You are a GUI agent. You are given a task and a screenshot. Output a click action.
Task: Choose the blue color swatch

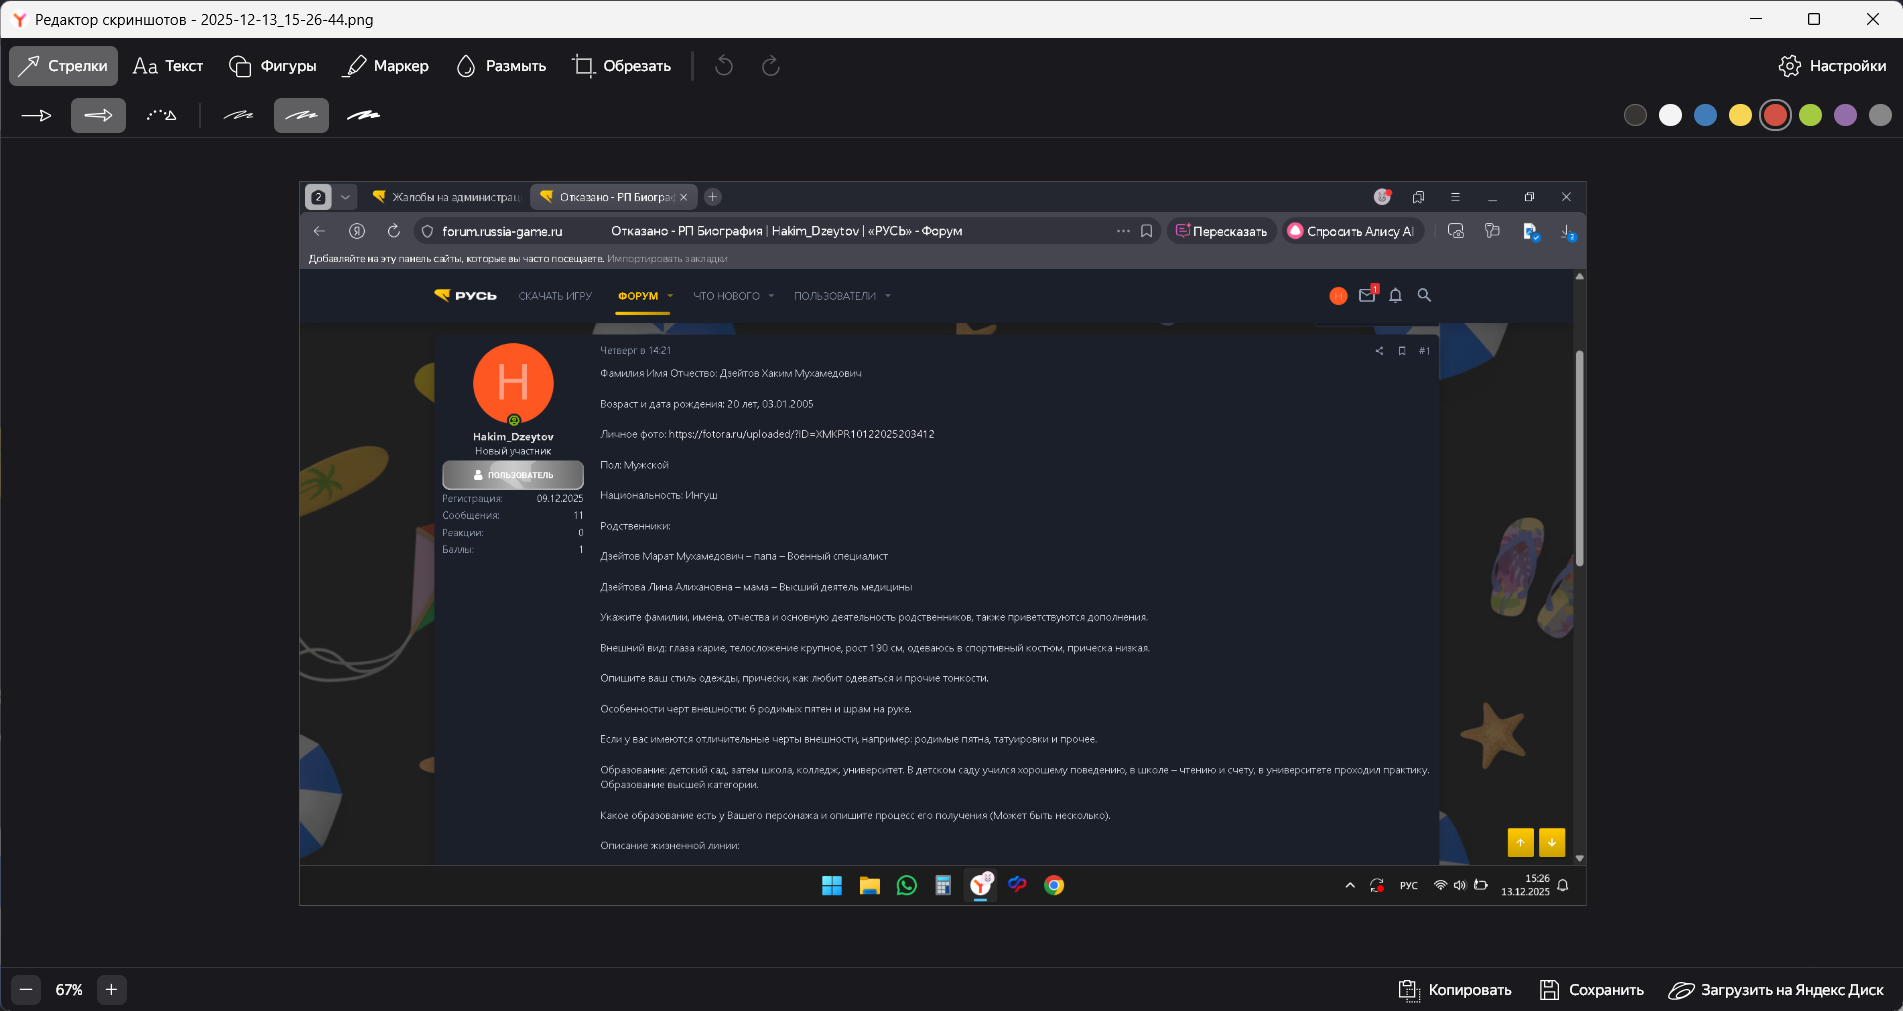[x=1705, y=115]
